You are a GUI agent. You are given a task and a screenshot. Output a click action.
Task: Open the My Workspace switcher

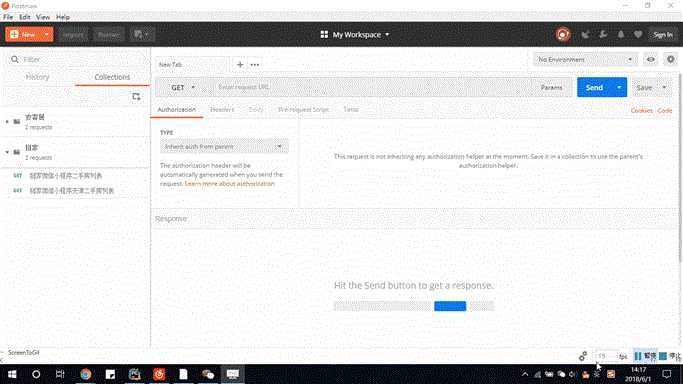point(355,34)
